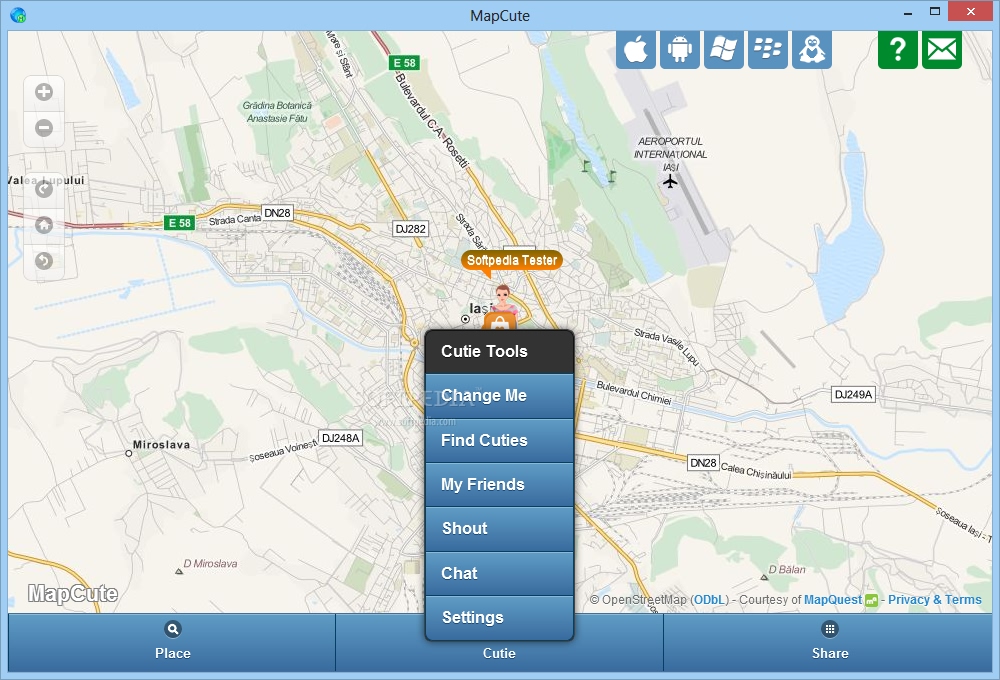Click Bulevardul Chimiei street label
Viewport: 1000px width, 680px height.
[633, 392]
